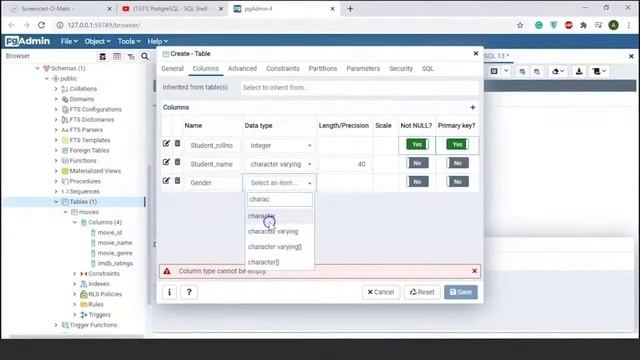This screenshot has width=640, height=360.
Task: Click the Inherited from table(s) select field
Action: [359, 87]
